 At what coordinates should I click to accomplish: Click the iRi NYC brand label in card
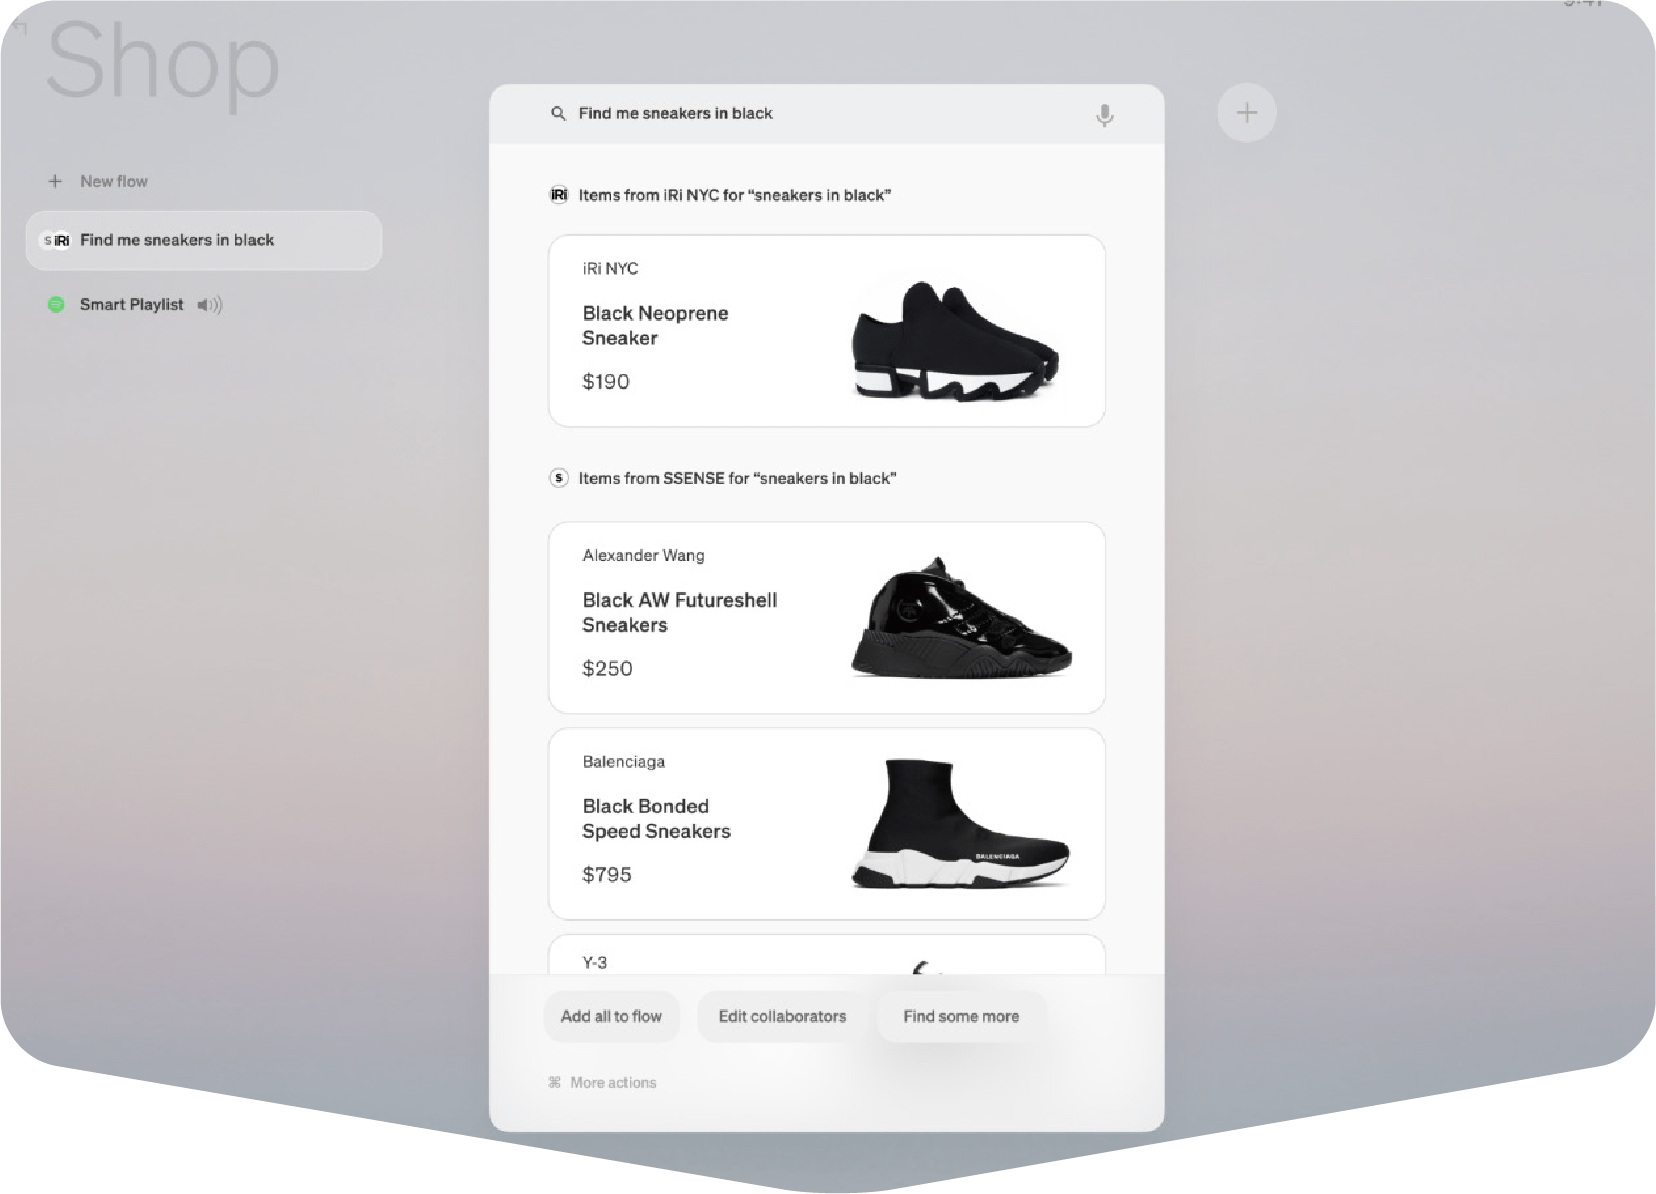tap(610, 268)
